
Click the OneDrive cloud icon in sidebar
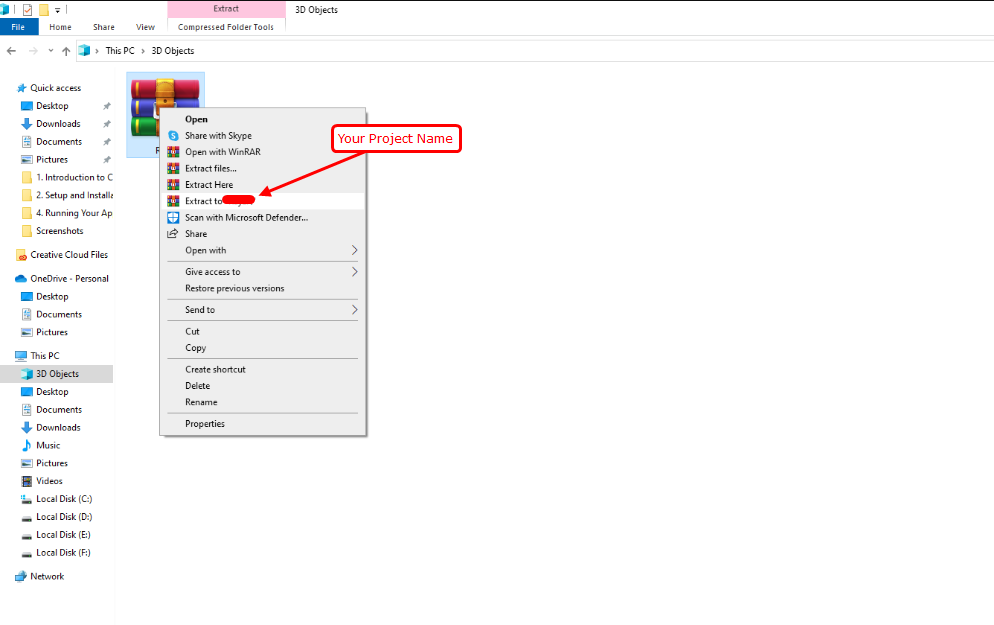point(21,279)
